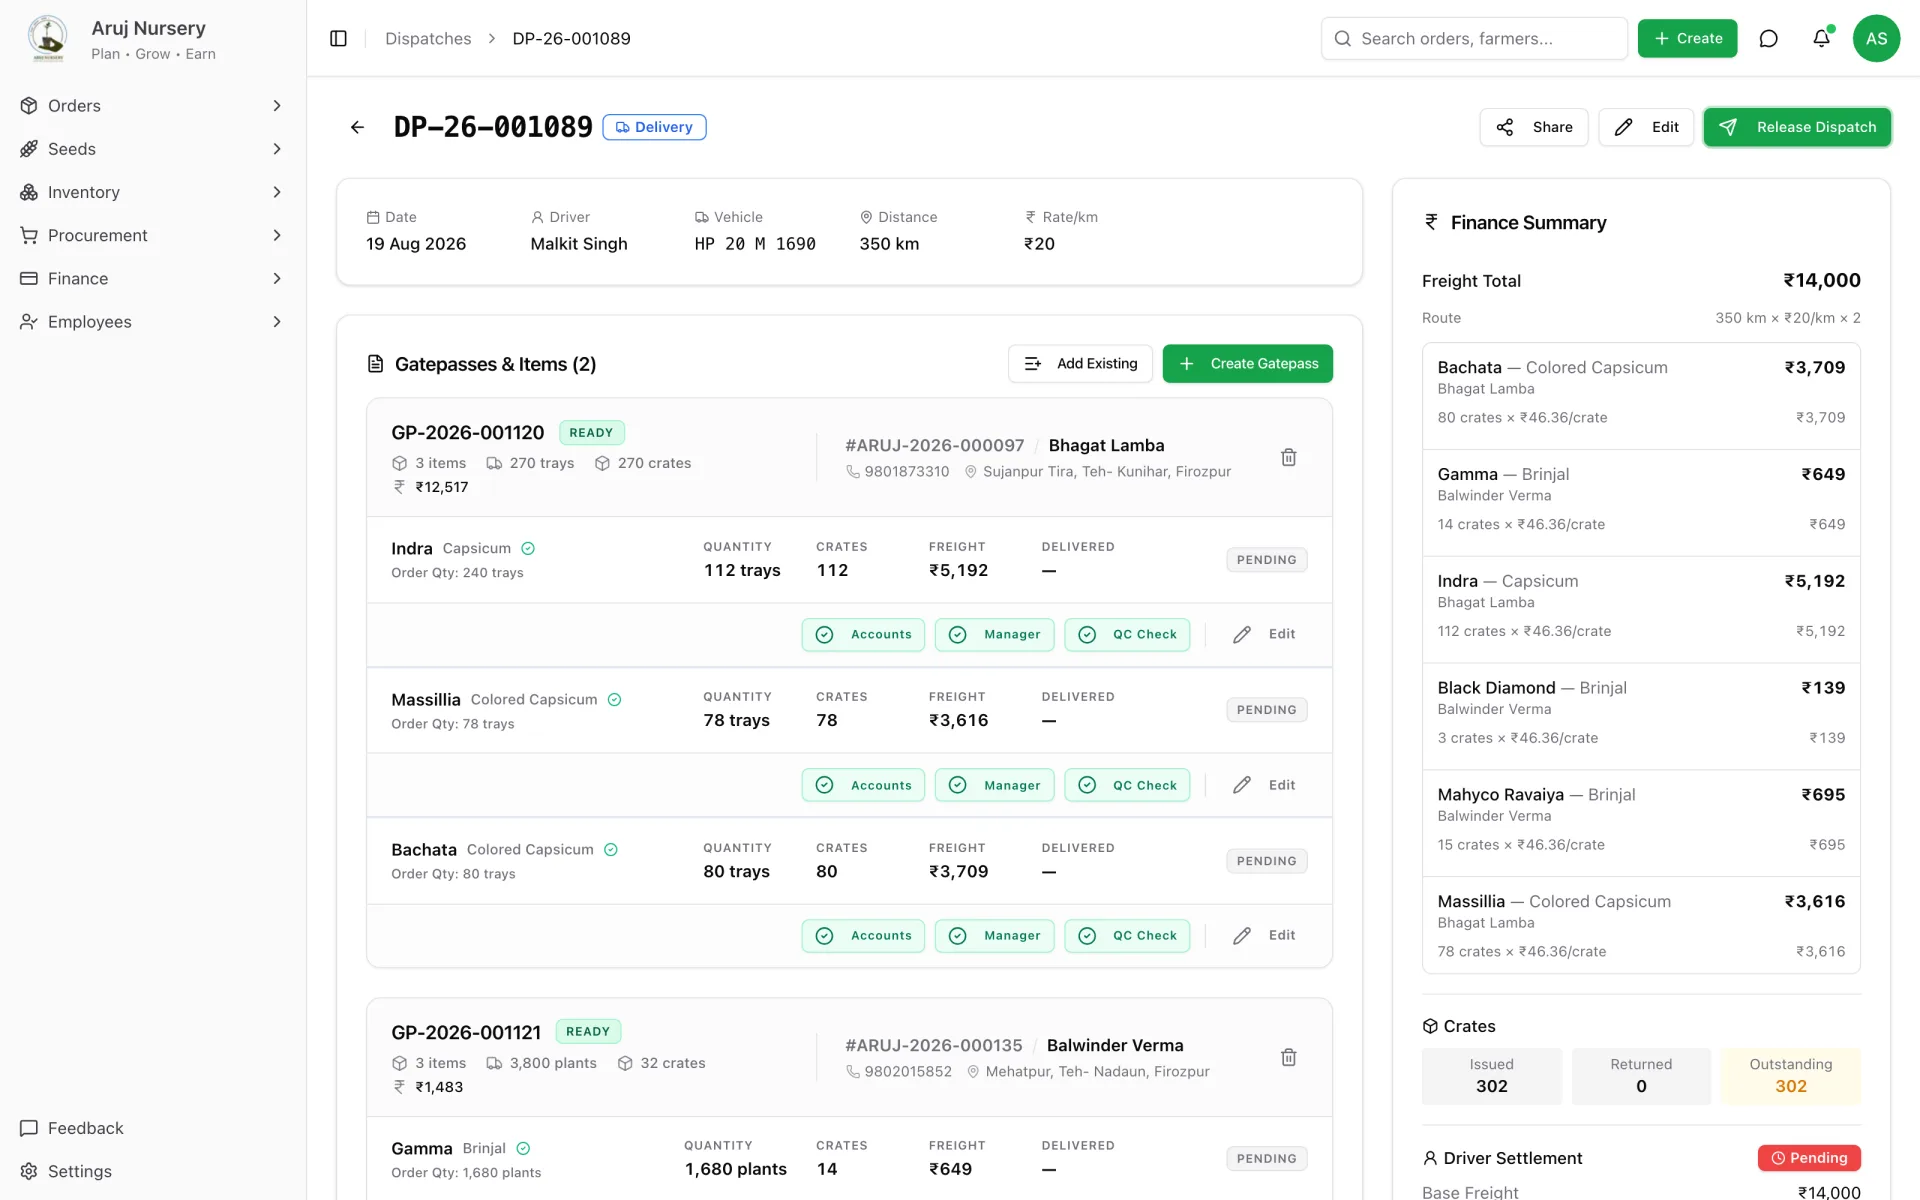
Task: Click the Inventory icon in sidebar
Action: coord(29,192)
